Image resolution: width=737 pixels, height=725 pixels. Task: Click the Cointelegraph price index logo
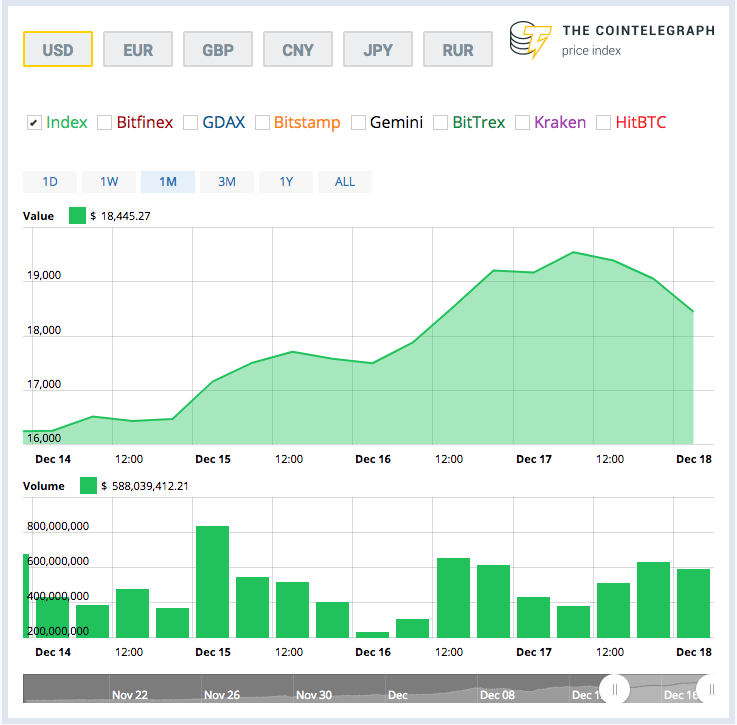611,40
